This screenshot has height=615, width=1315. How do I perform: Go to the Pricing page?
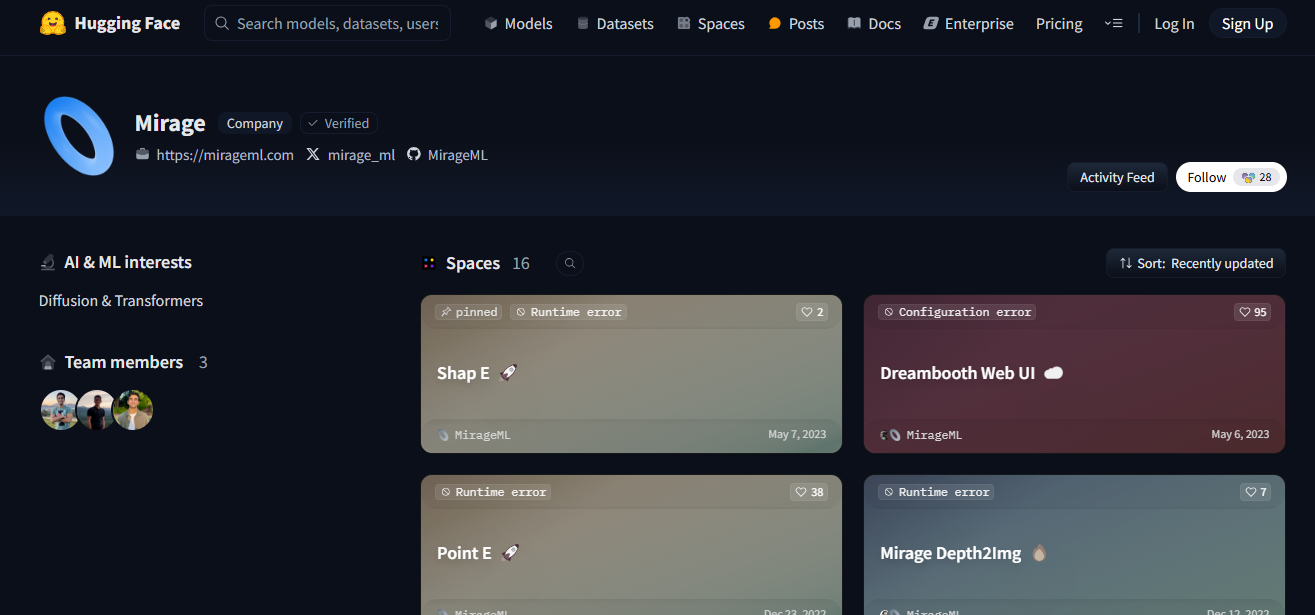pyautogui.click(x=1059, y=24)
